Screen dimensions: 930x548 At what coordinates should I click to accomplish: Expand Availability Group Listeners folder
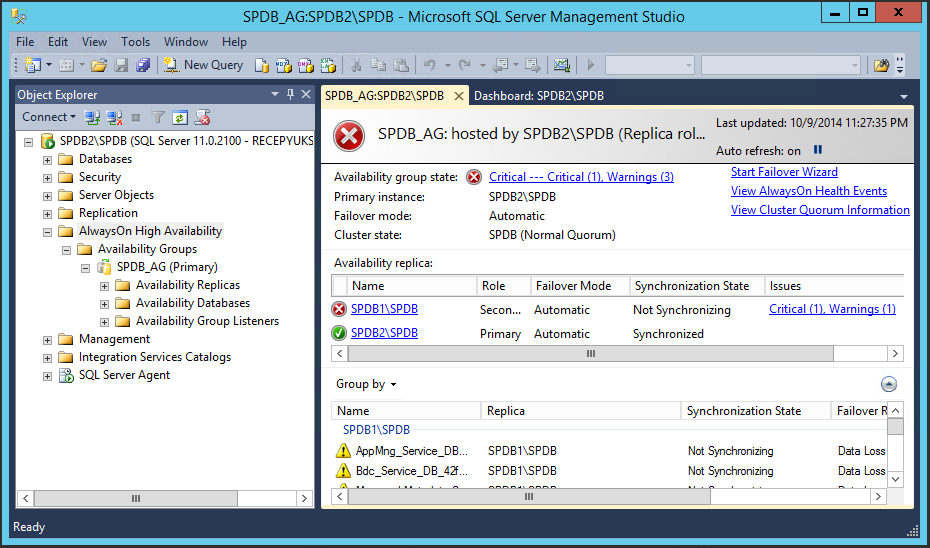pos(104,322)
